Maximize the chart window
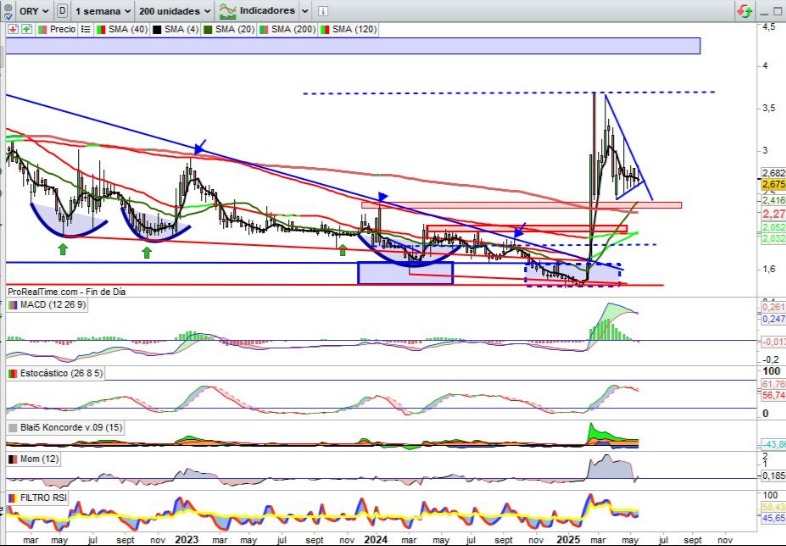Viewport: 786px width, 546px height. tap(778, 12)
